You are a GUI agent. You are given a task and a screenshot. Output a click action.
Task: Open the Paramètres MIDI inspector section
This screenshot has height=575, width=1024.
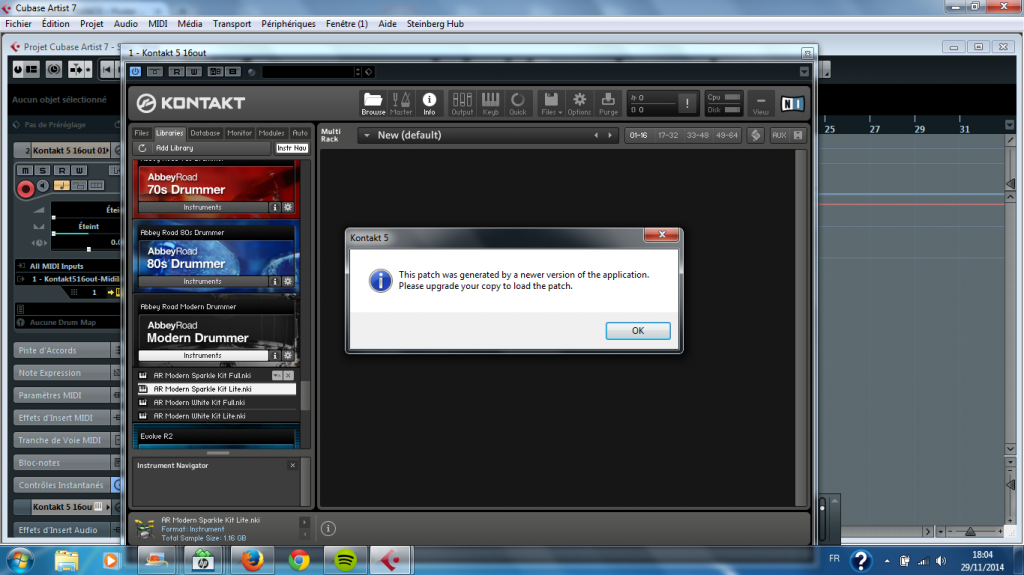62,395
